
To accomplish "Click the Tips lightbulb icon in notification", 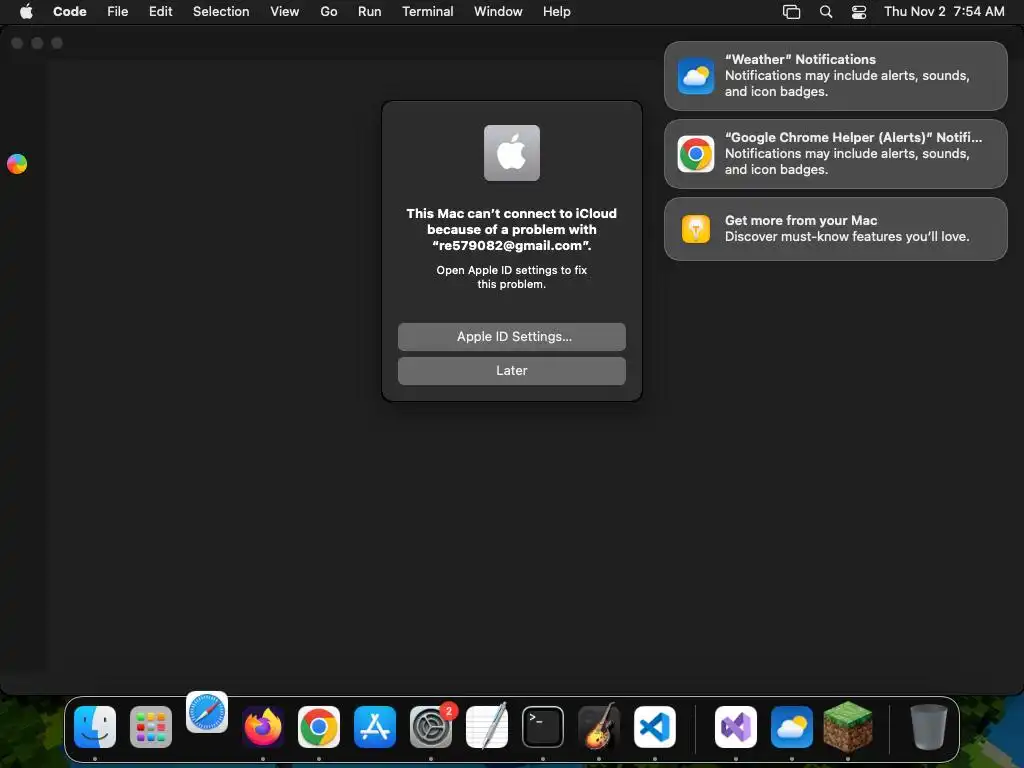I will pos(696,229).
